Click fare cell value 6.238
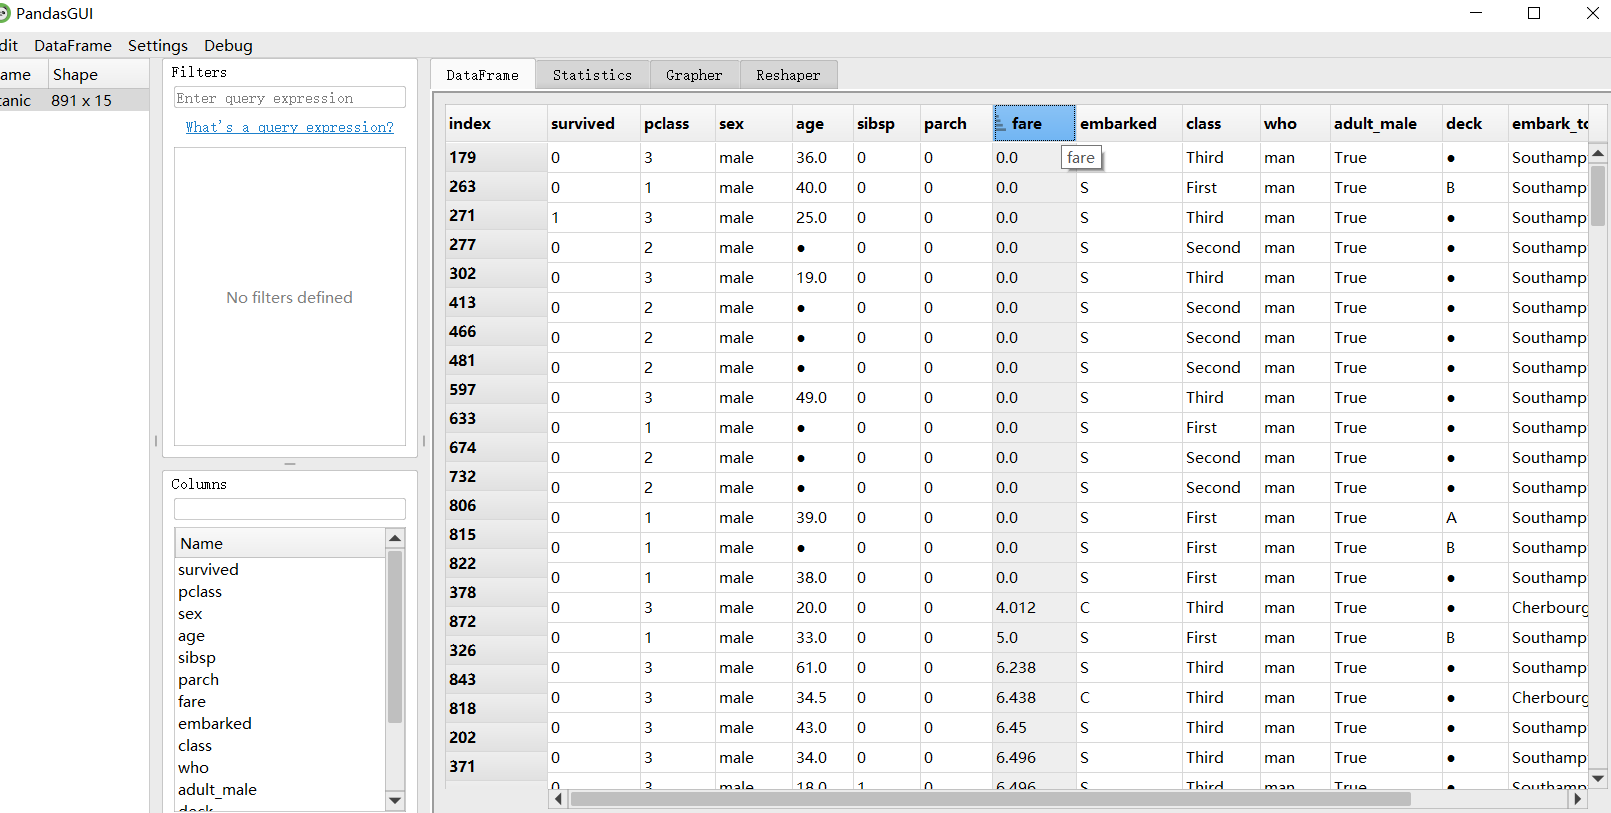This screenshot has height=813, width=1611. point(1034,667)
